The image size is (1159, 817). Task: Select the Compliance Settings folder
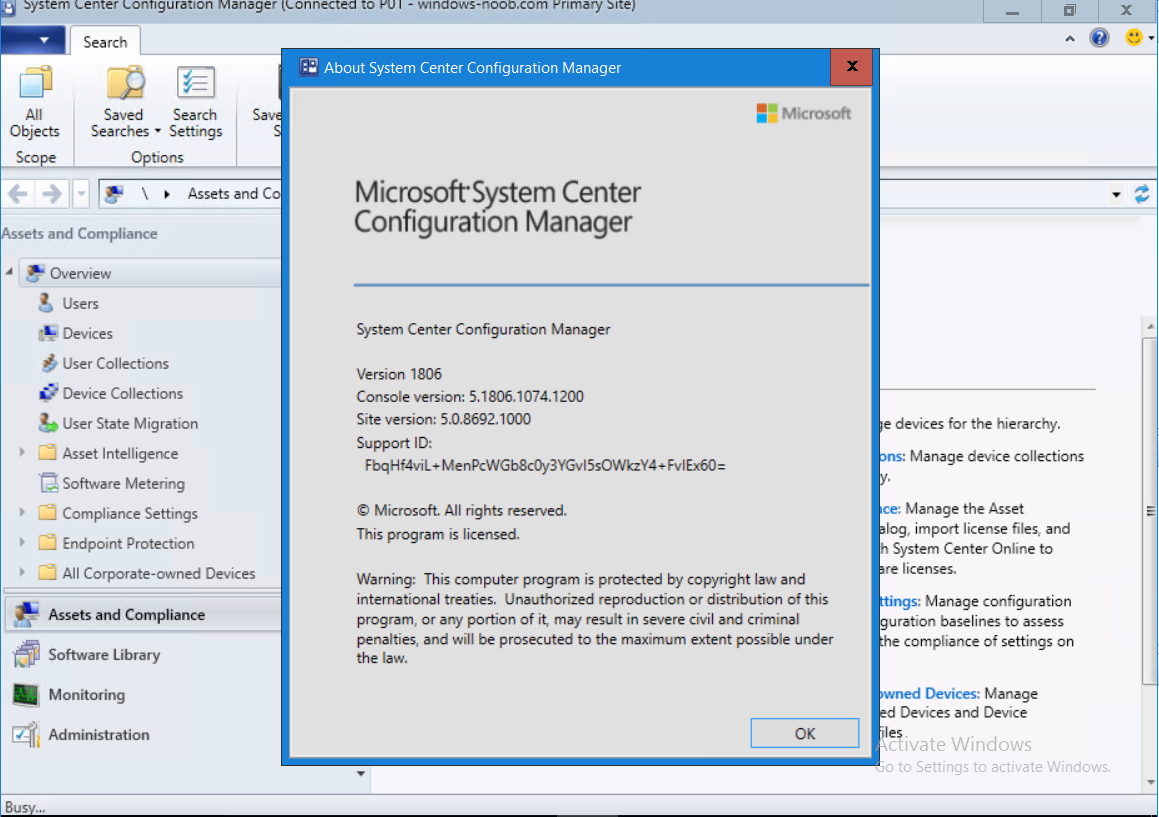click(129, 513)
